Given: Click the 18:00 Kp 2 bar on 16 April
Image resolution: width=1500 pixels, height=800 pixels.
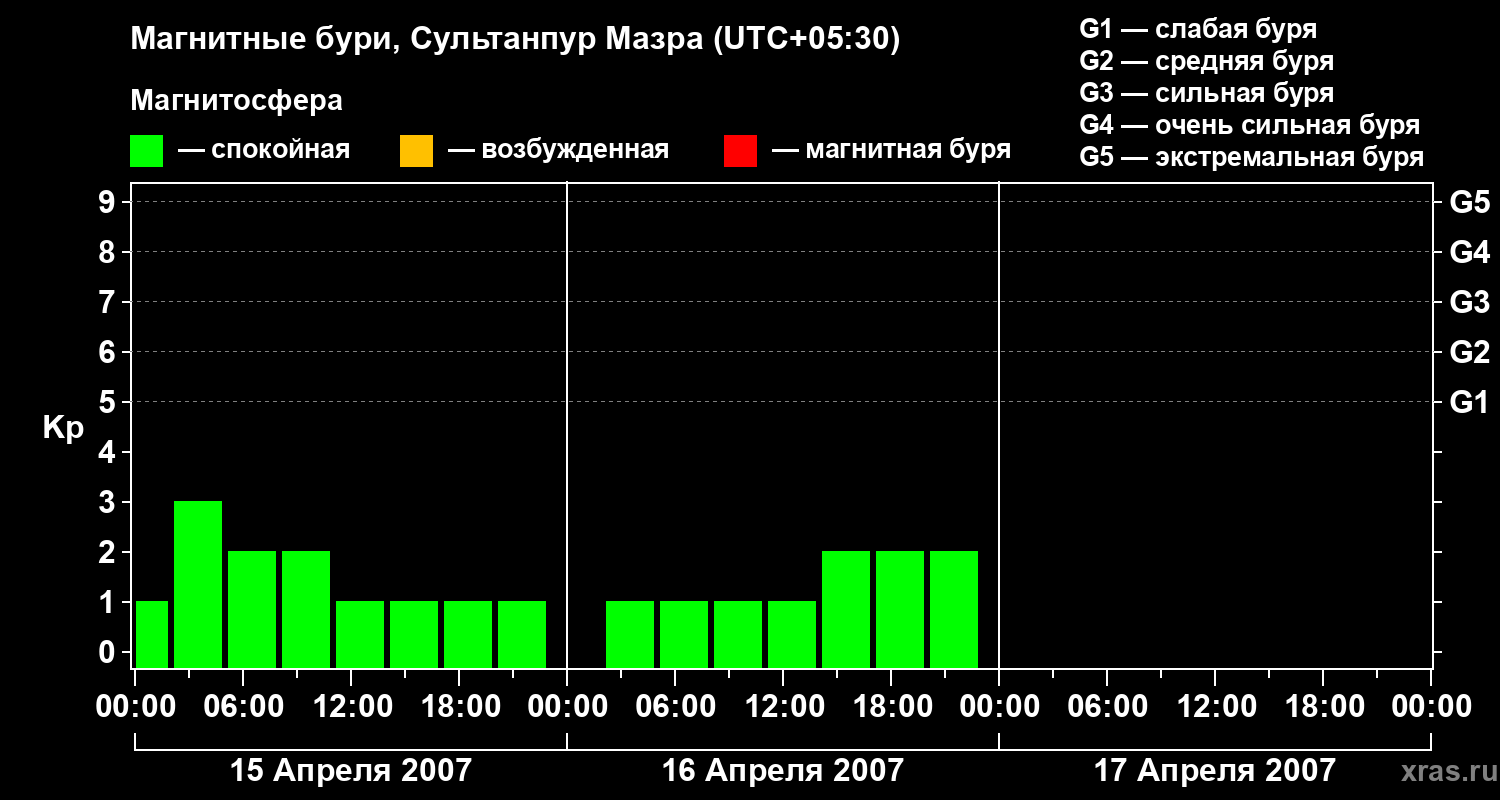Looking at the screenshot, I should [900, 609].
